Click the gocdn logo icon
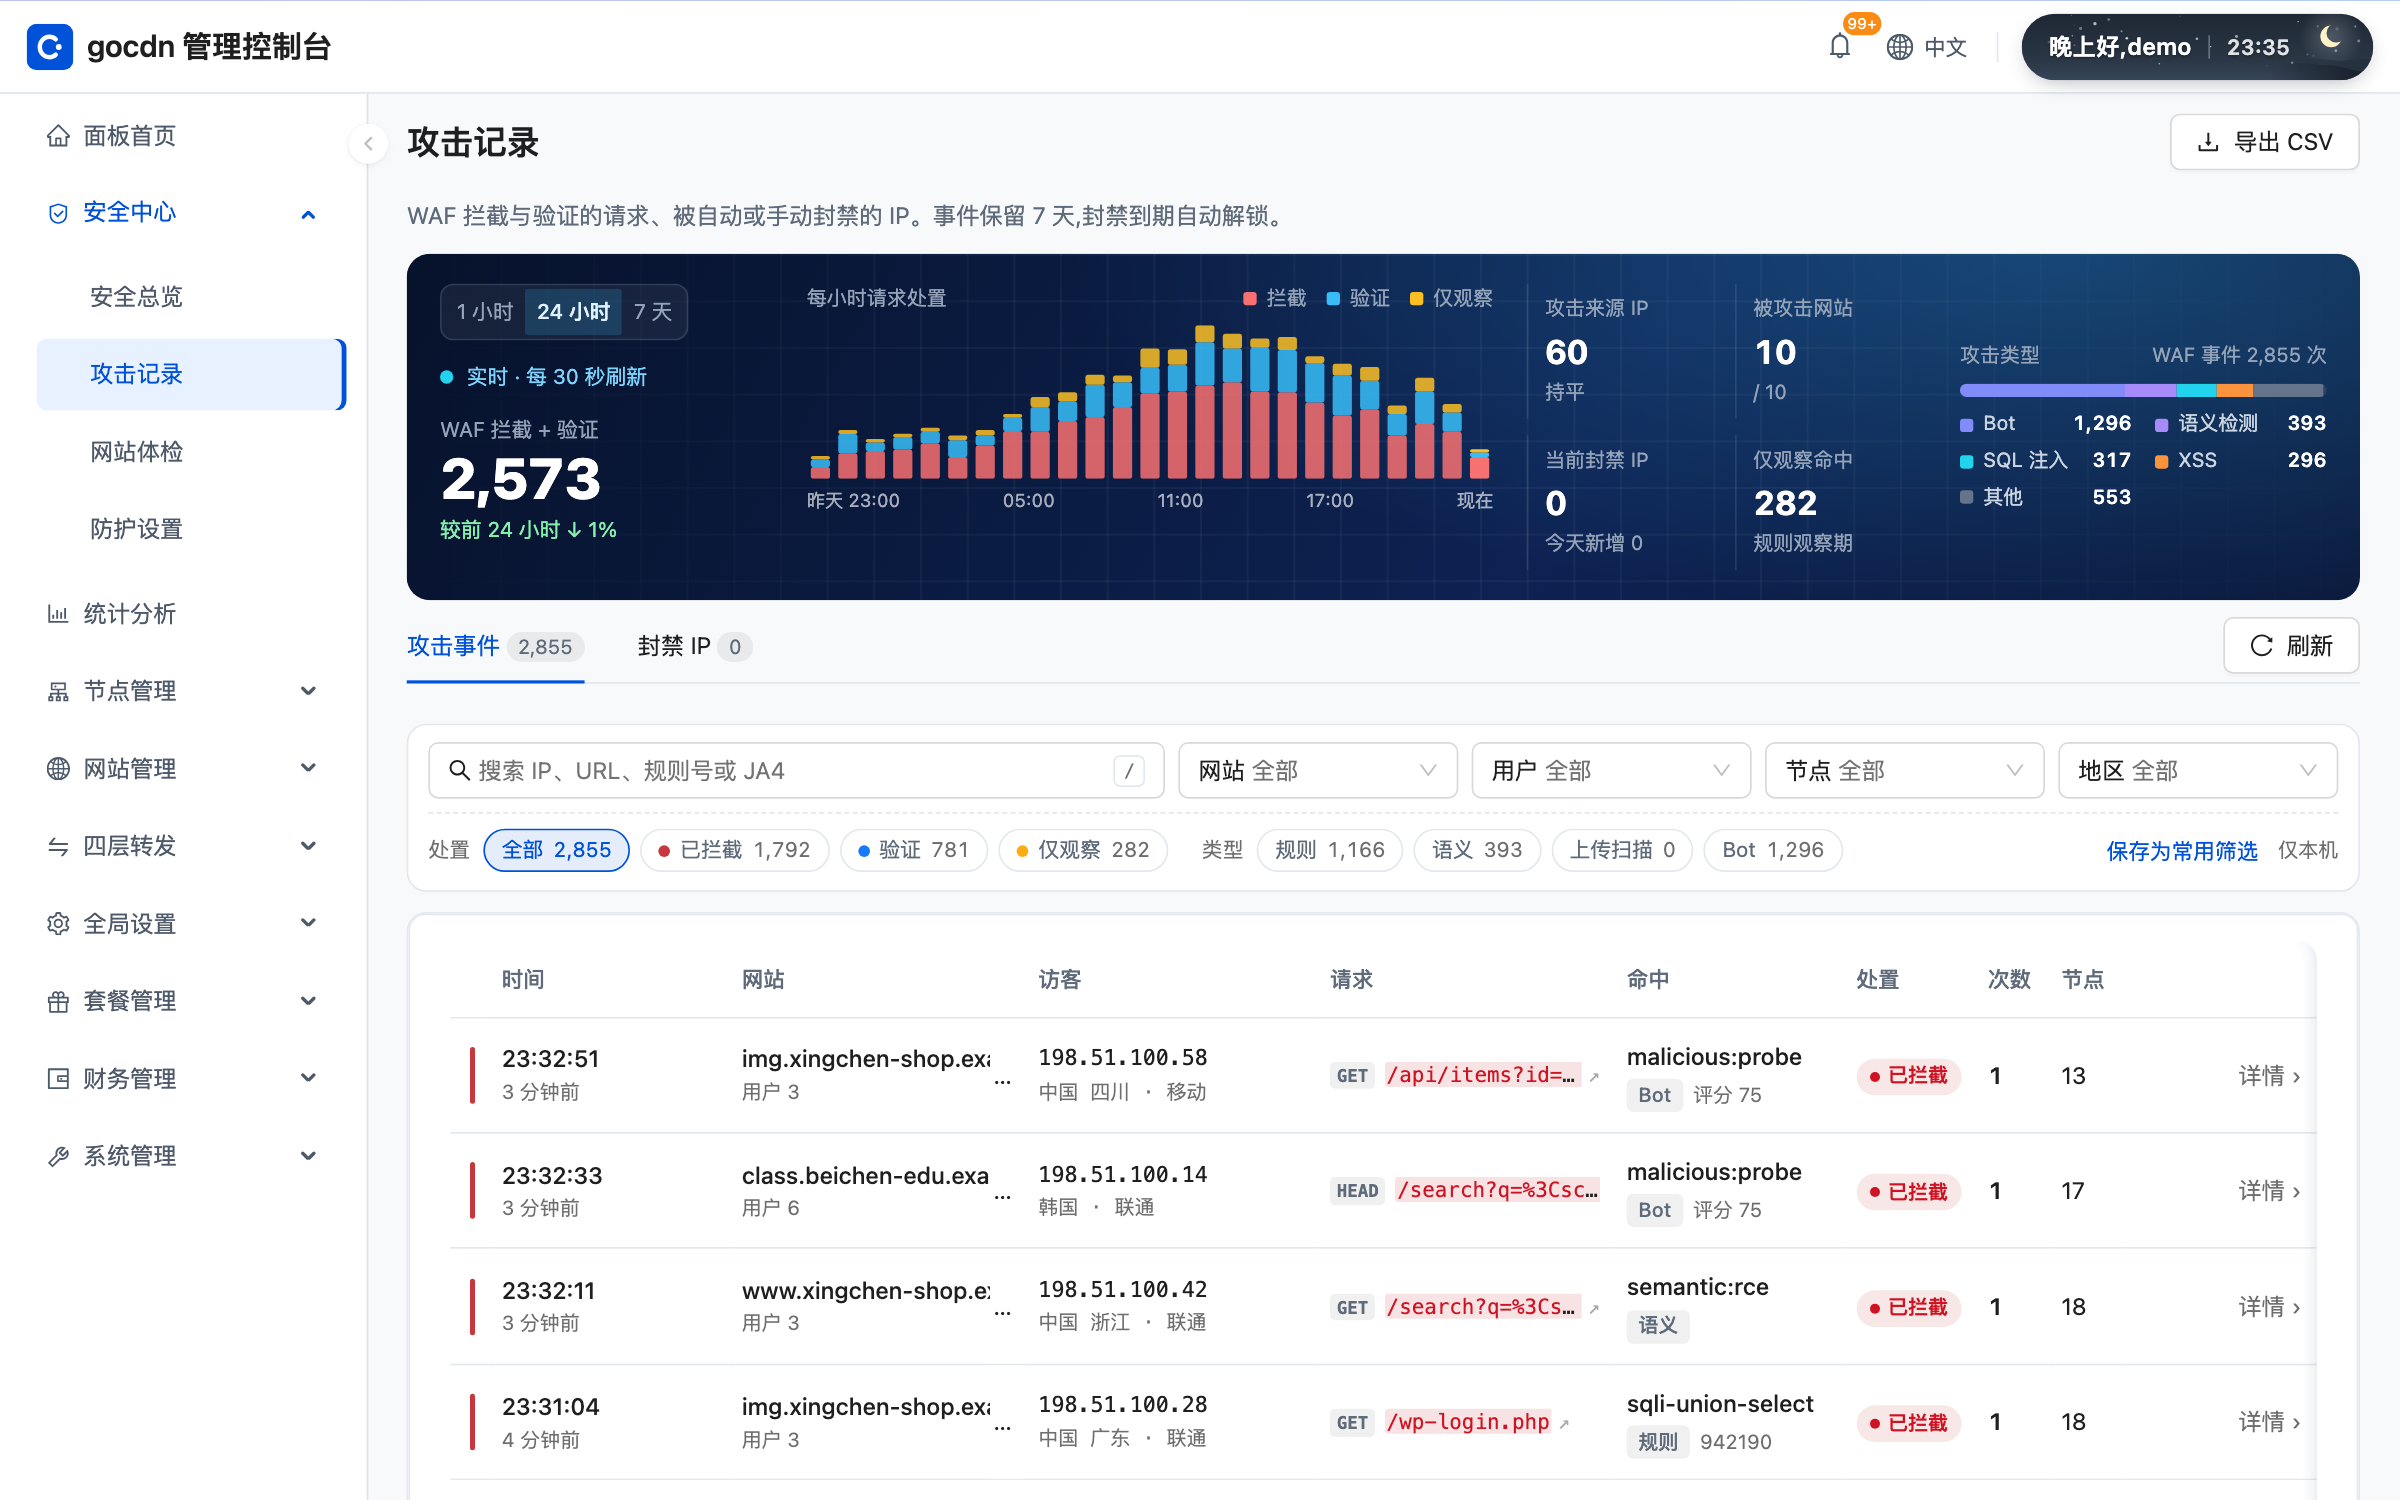 click(50, 47)
